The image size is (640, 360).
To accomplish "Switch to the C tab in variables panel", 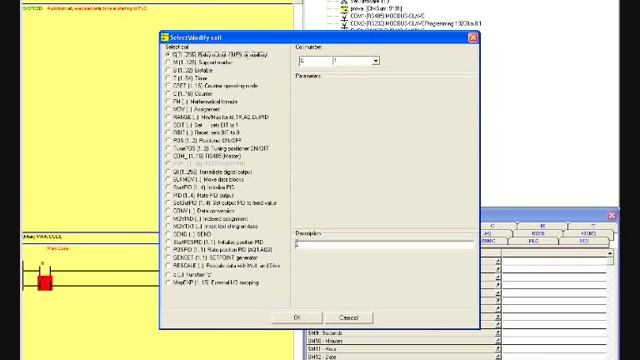I will (492, 226).
